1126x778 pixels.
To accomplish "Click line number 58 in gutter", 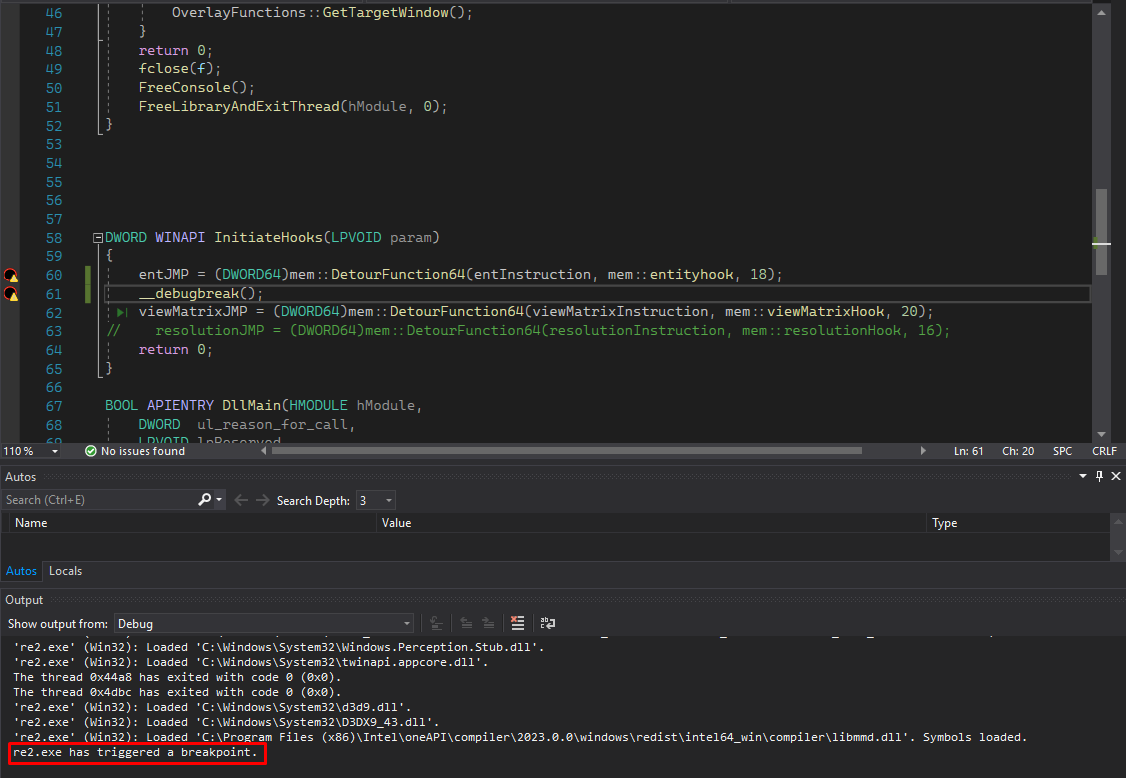I will [x=54, y=238].
